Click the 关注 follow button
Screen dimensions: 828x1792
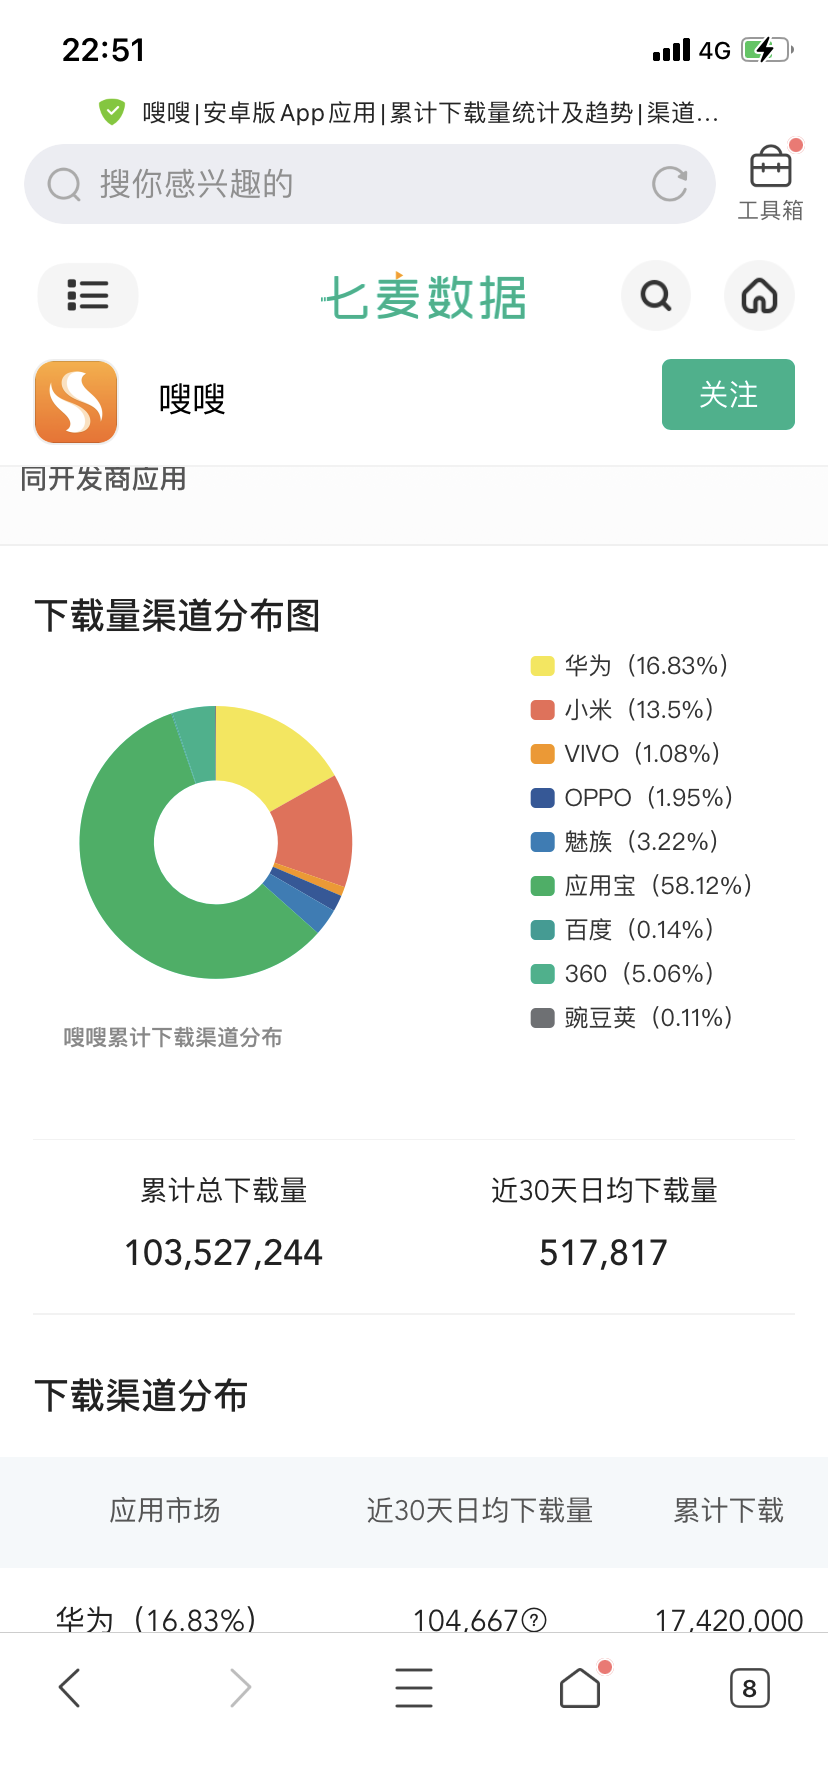coord(728,394)
